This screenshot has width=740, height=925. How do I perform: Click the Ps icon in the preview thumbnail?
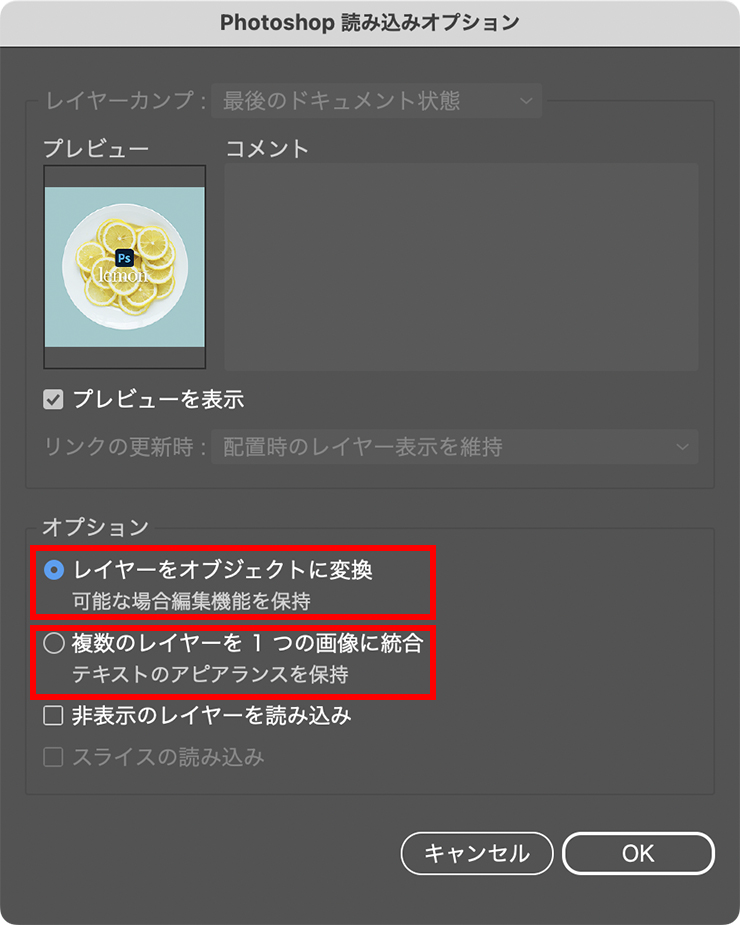point(125,258)
